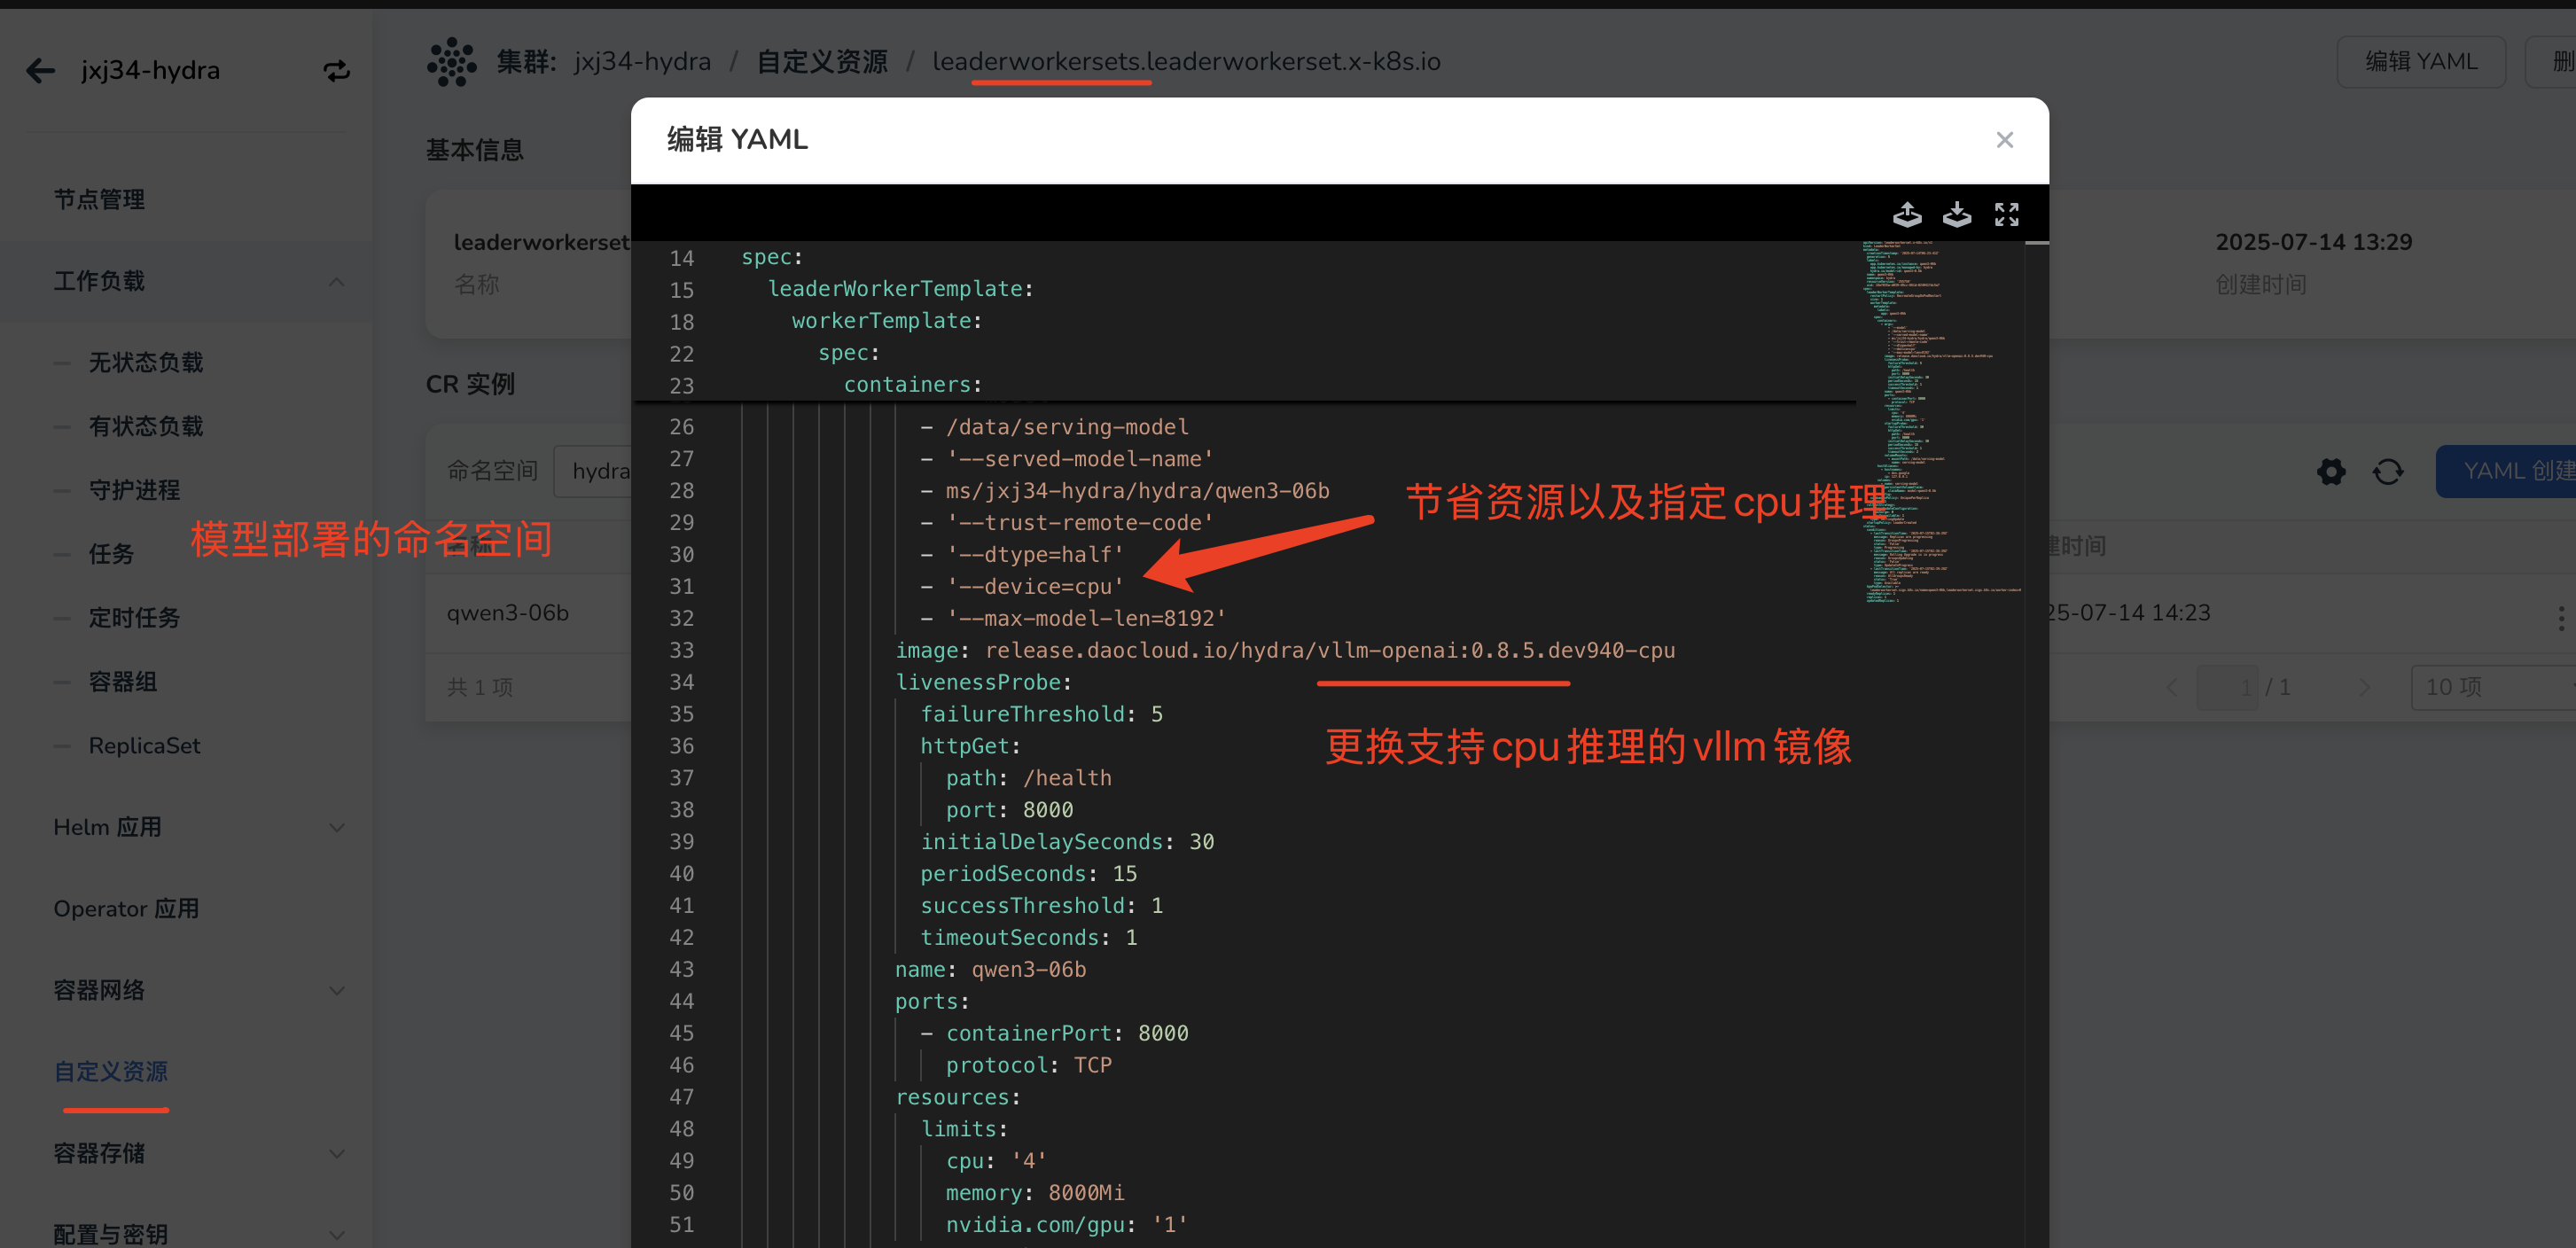Click the upload YAML file icon
This screenshot has width=2576, height=1248.
1907,214
